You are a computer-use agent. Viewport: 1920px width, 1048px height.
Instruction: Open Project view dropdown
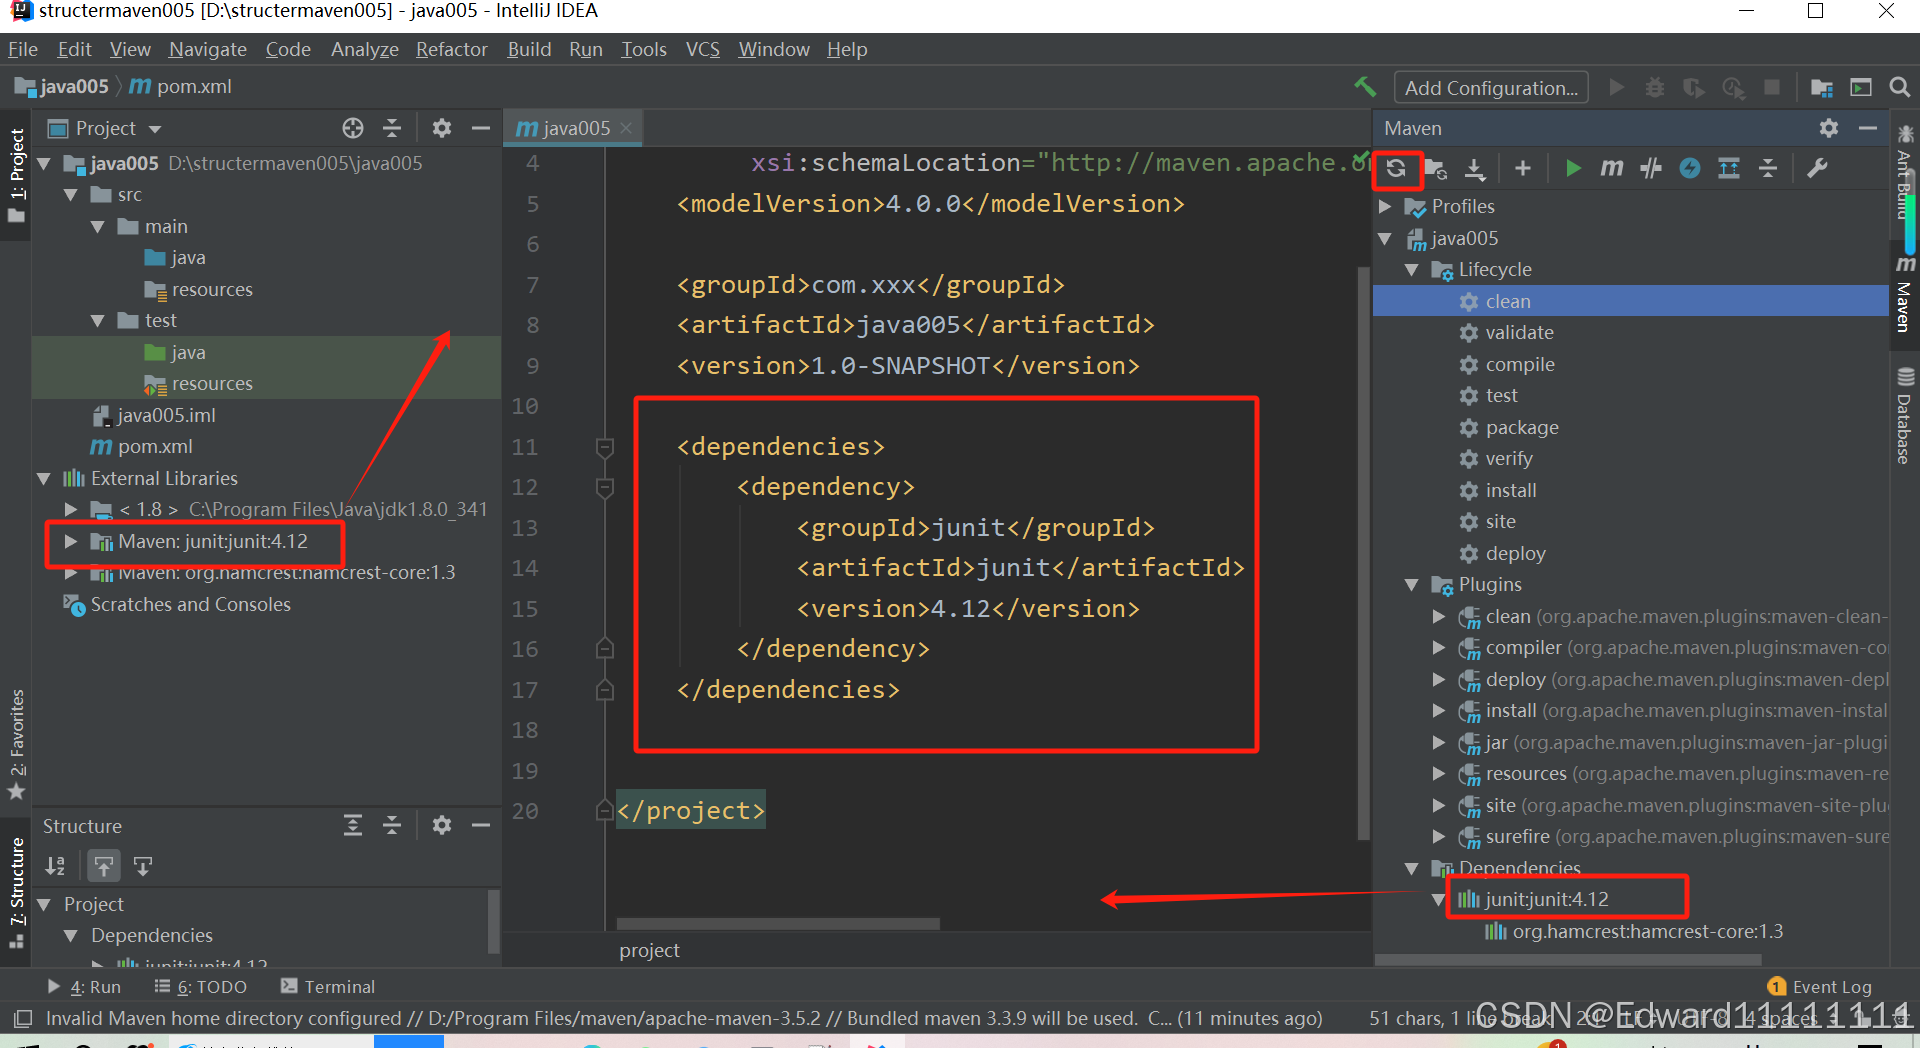point(155,129)
